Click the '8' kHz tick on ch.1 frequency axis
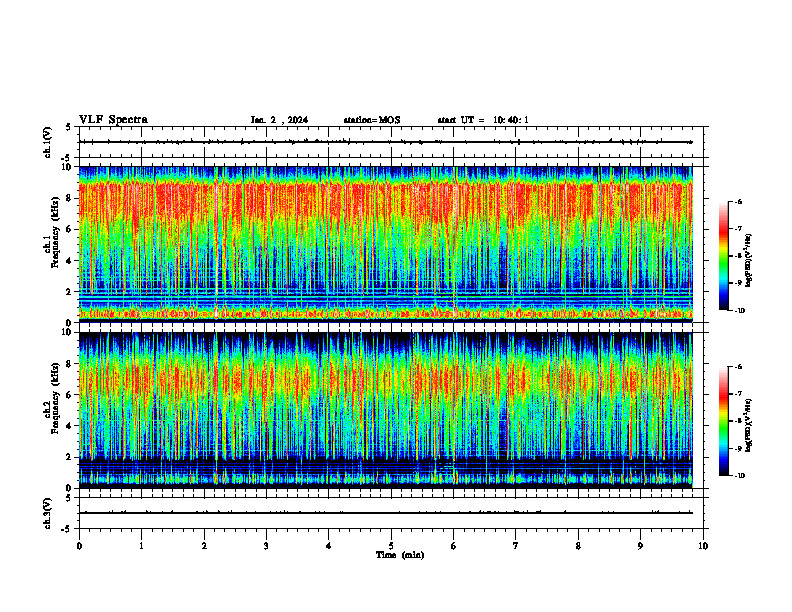Screen dimensions: 792x612 (70, 198)
